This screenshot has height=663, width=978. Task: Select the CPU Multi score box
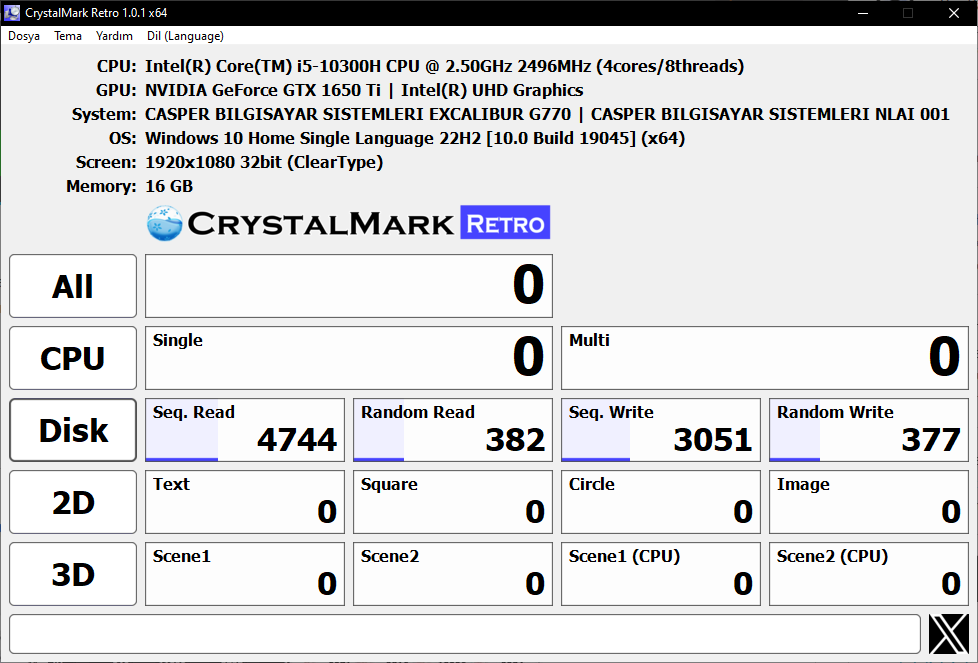[765, 358]
